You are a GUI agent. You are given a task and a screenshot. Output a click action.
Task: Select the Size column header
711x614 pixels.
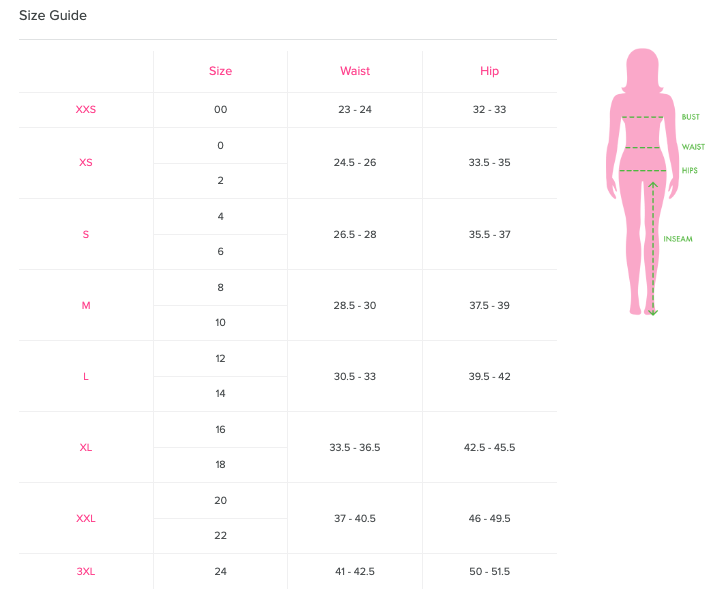pyautogui.click(x=220, y=71)
